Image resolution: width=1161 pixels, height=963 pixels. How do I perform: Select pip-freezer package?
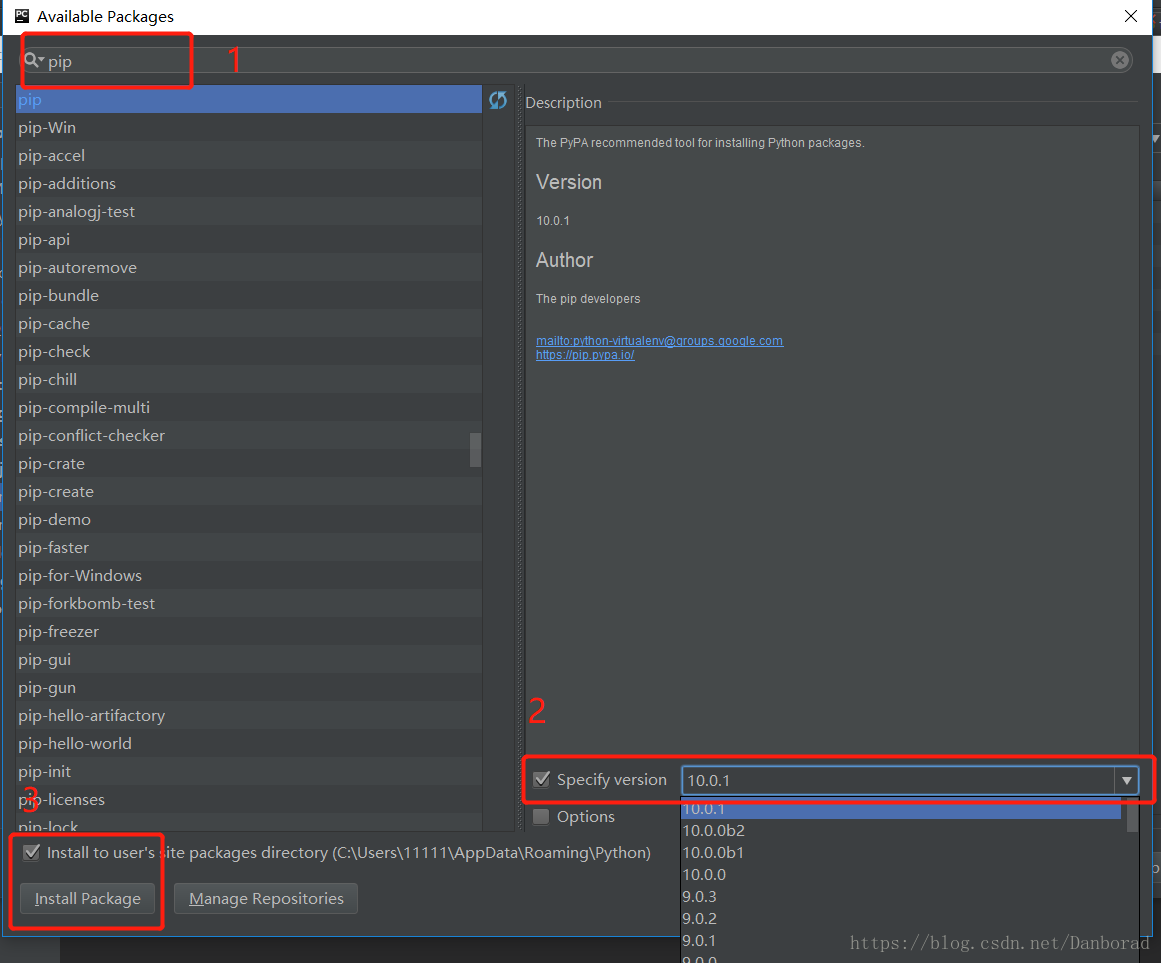coord(249,631)
